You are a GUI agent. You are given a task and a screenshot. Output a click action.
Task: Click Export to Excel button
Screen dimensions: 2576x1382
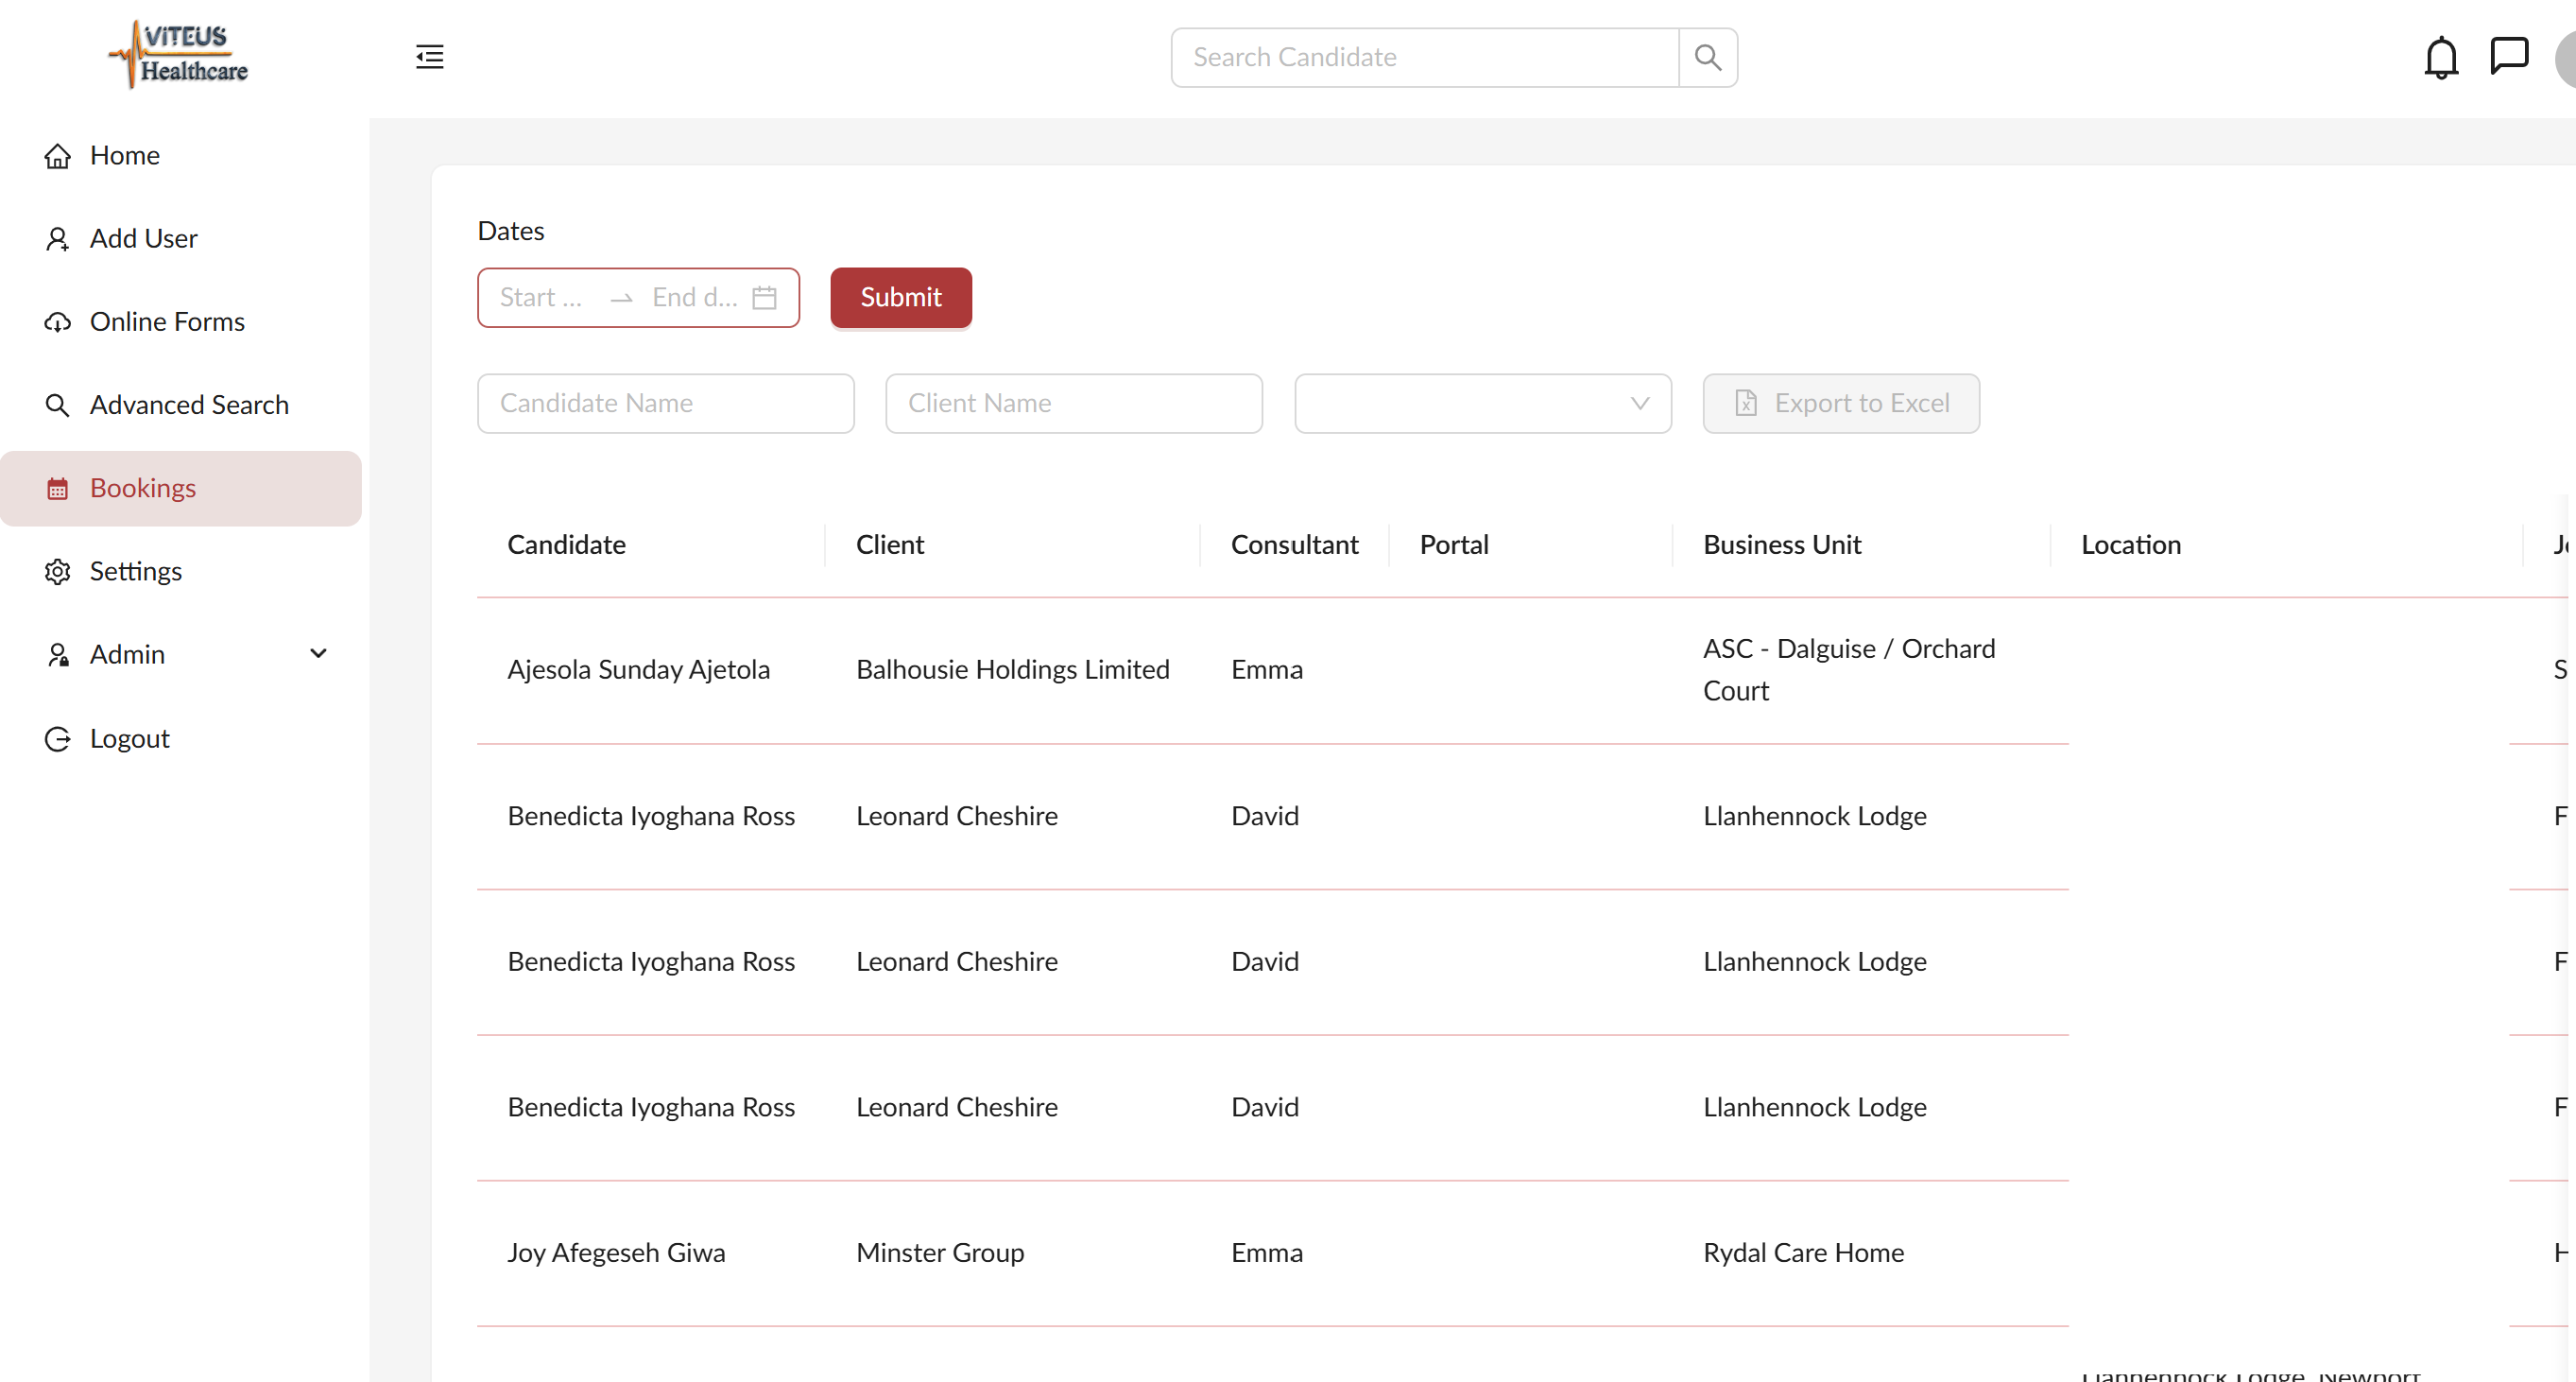coord(1840,404)
